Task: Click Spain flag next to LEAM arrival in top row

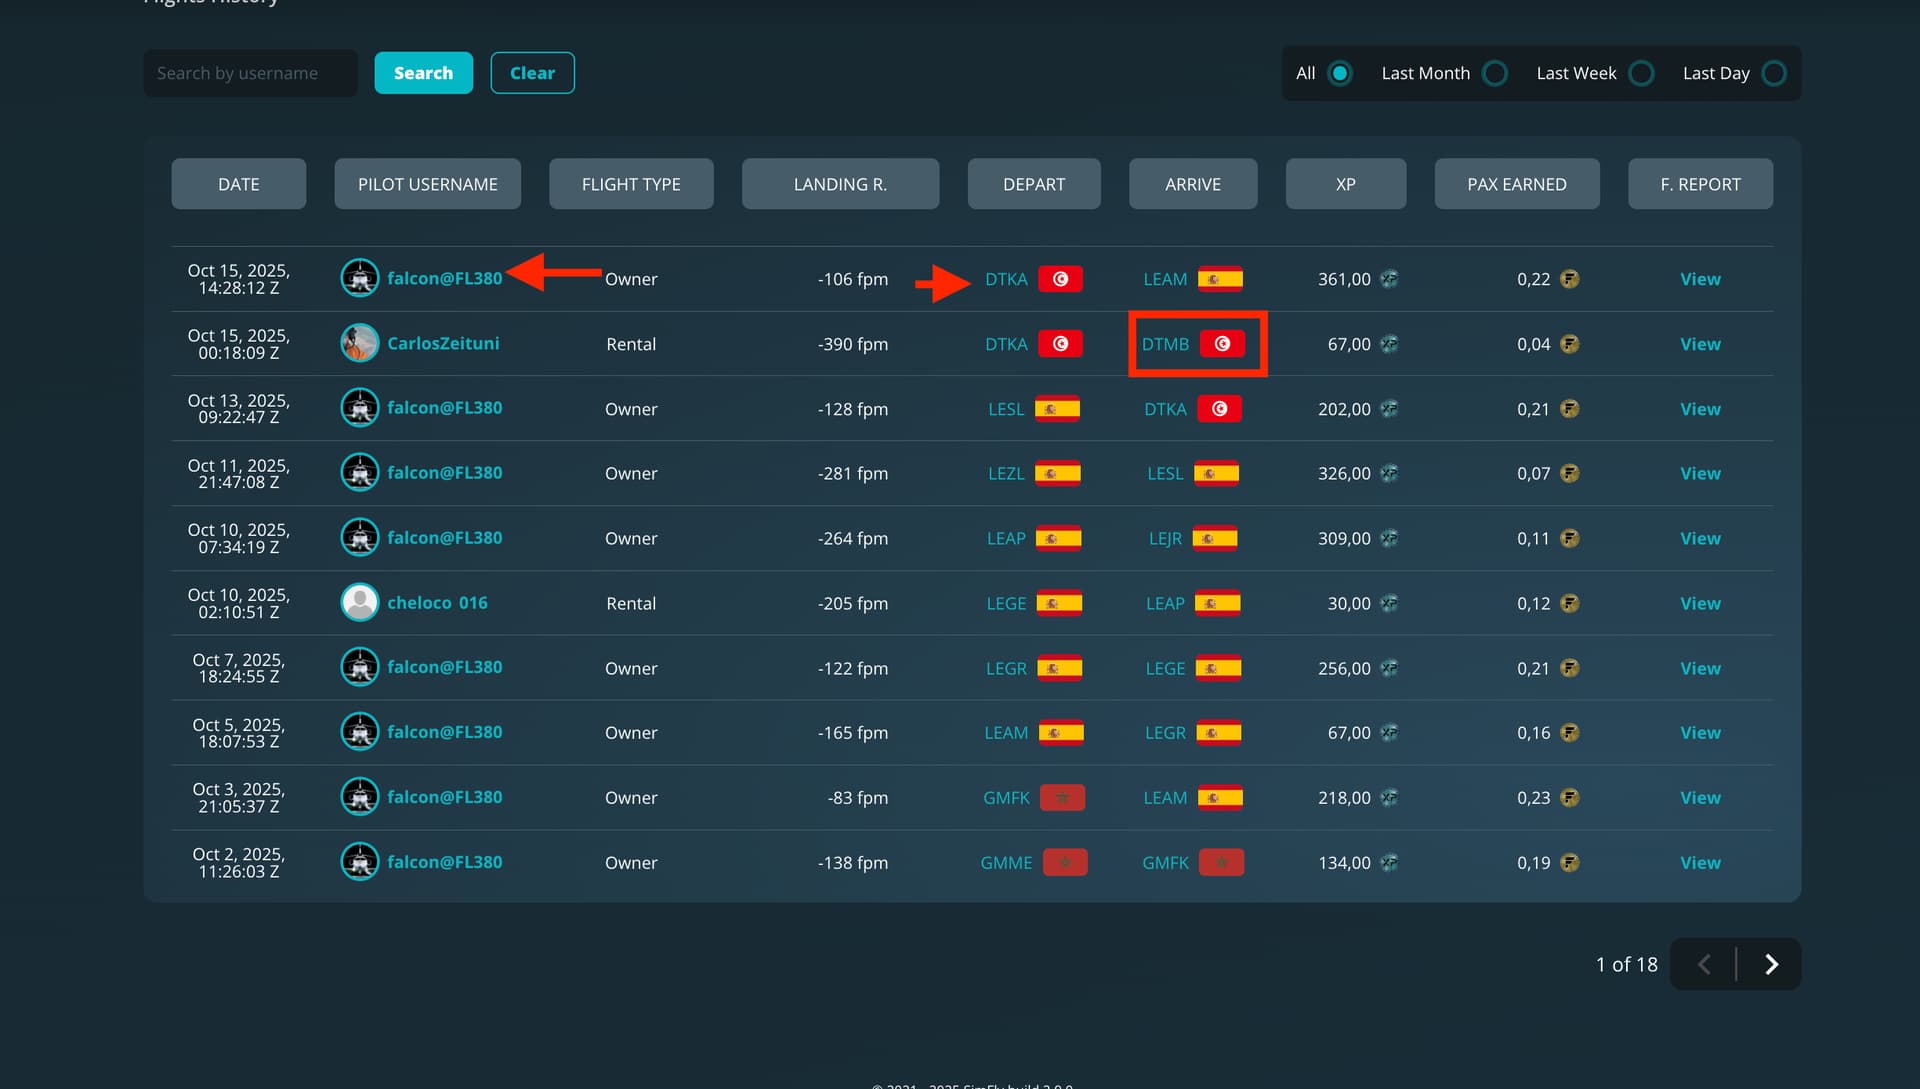Action: 1220,279
